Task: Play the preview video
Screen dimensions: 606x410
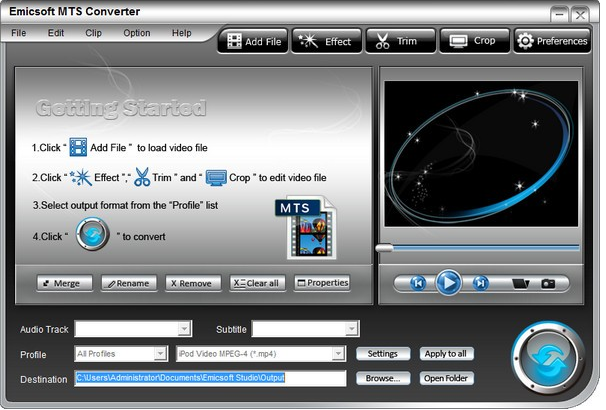Action: tap(448, 283)
